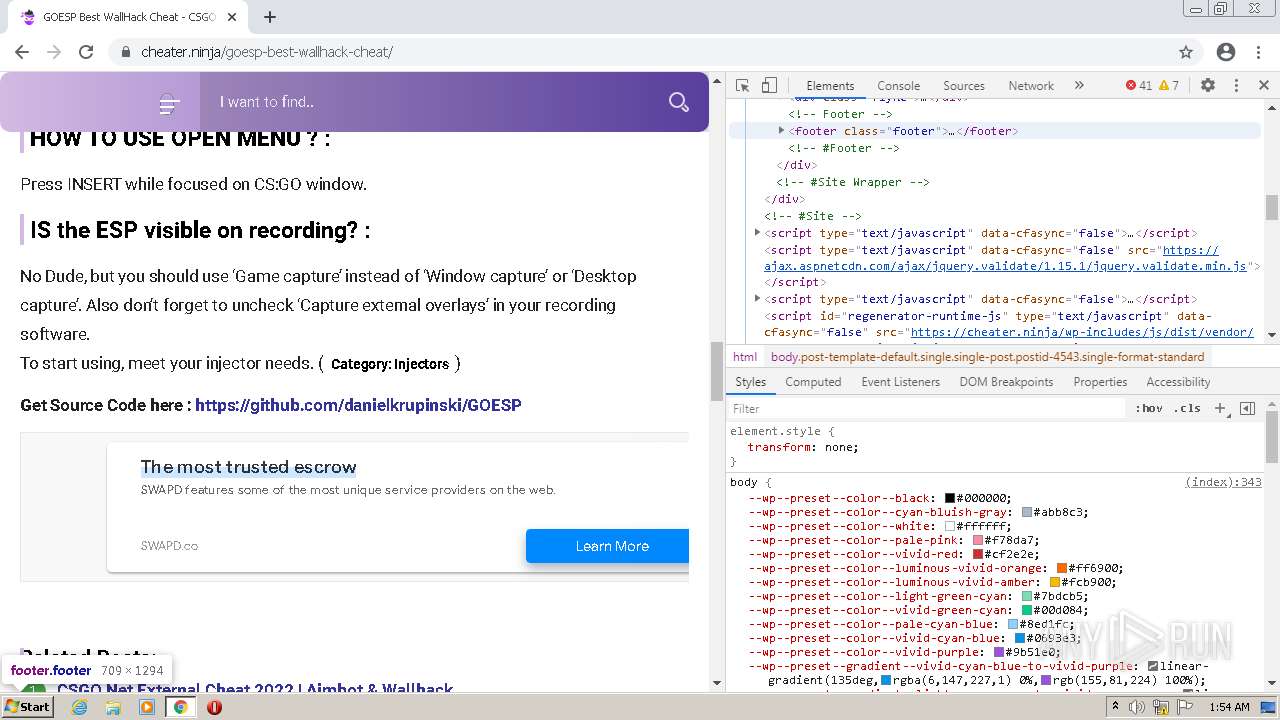Click the yellow warning count indicator
Viewport: 1280px width, 720px height.
(x=1169, y=86)
